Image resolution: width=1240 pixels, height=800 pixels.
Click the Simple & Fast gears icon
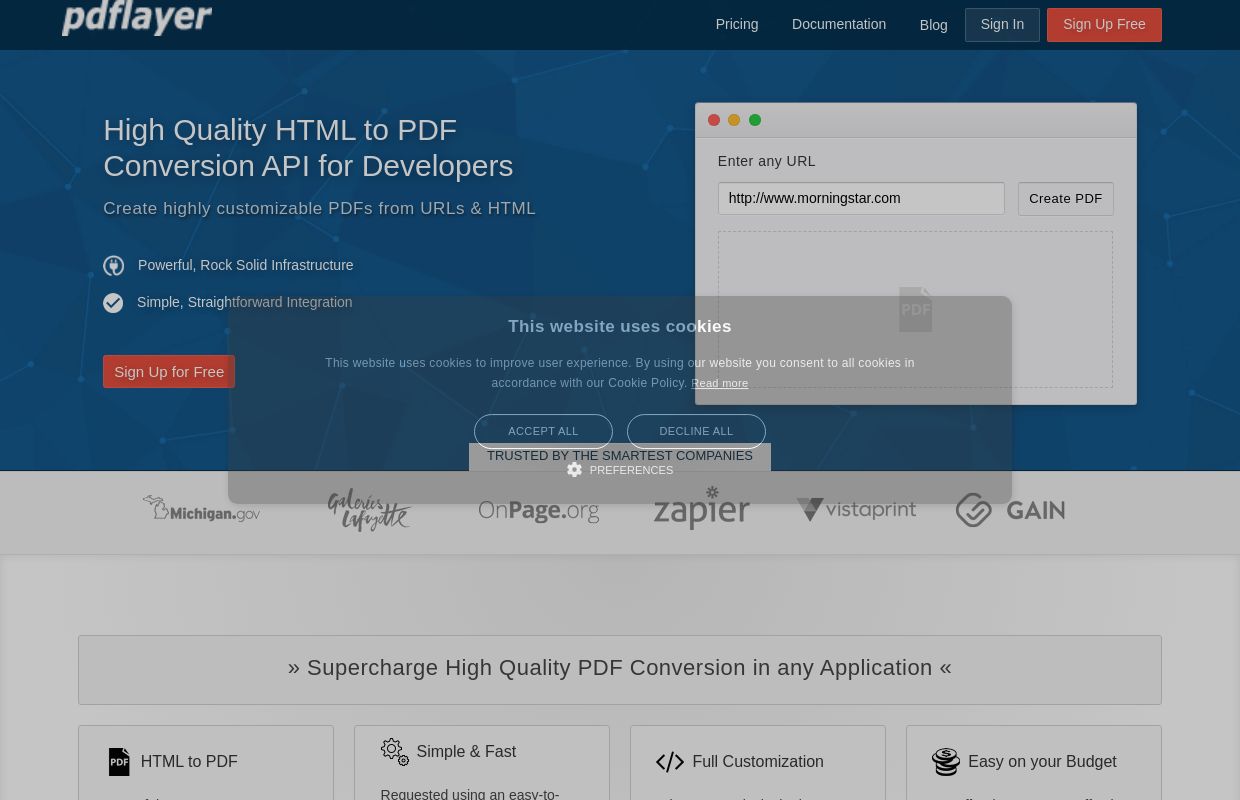point(395,752)
